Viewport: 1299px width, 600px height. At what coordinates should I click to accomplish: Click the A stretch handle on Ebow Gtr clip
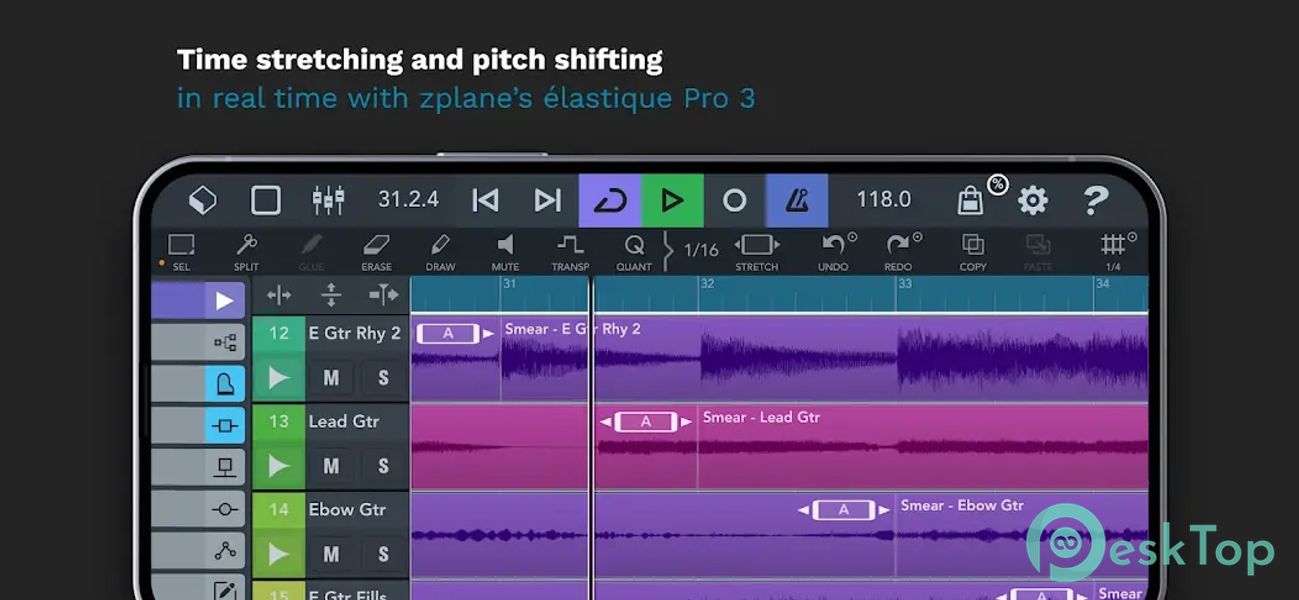(x=844, y=510)
